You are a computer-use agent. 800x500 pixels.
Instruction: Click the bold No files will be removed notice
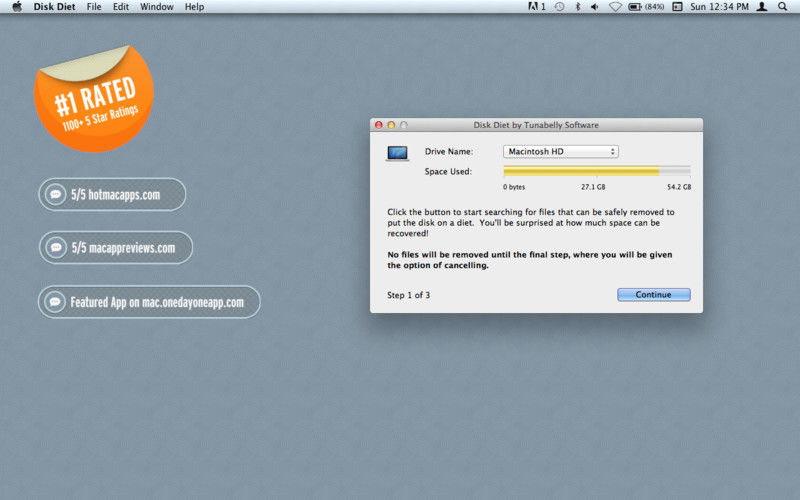pos(530,260)
